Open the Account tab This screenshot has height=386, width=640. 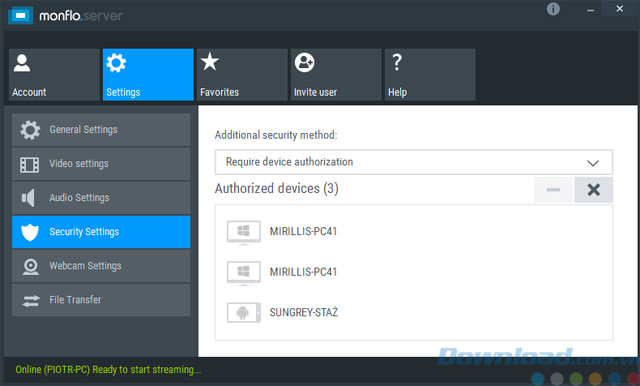click(x=54, y=75)
